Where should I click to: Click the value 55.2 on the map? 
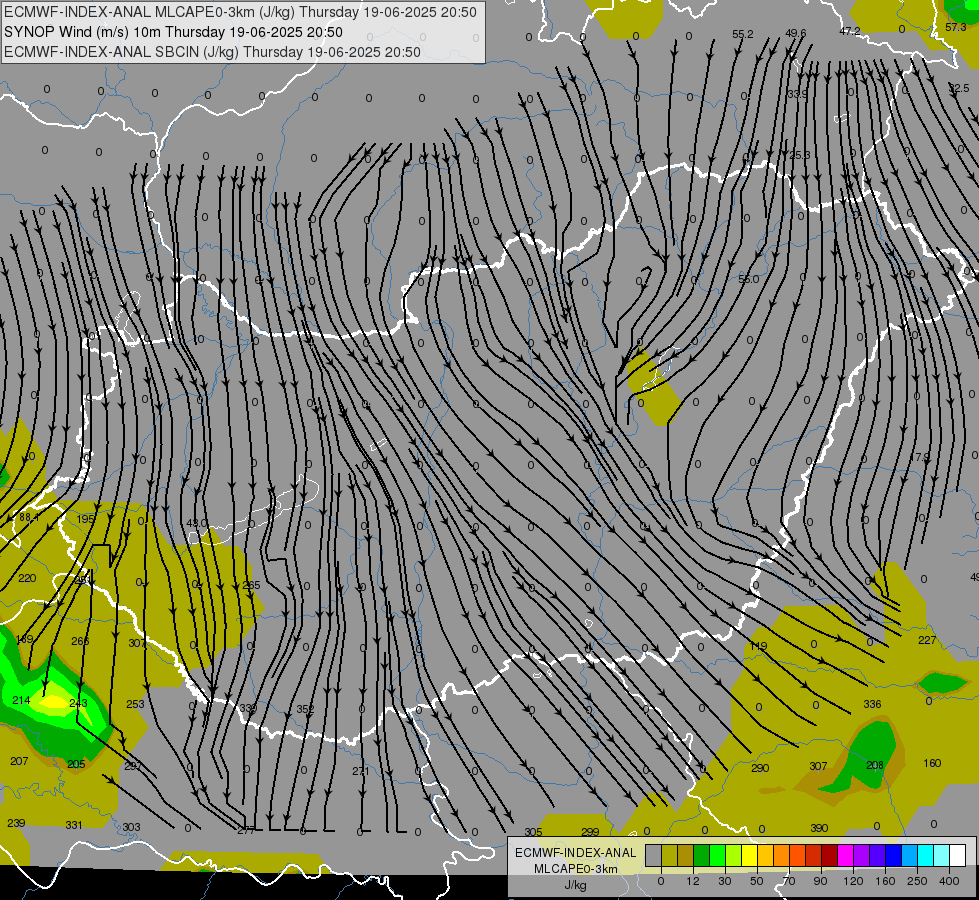tap(742, 34)
